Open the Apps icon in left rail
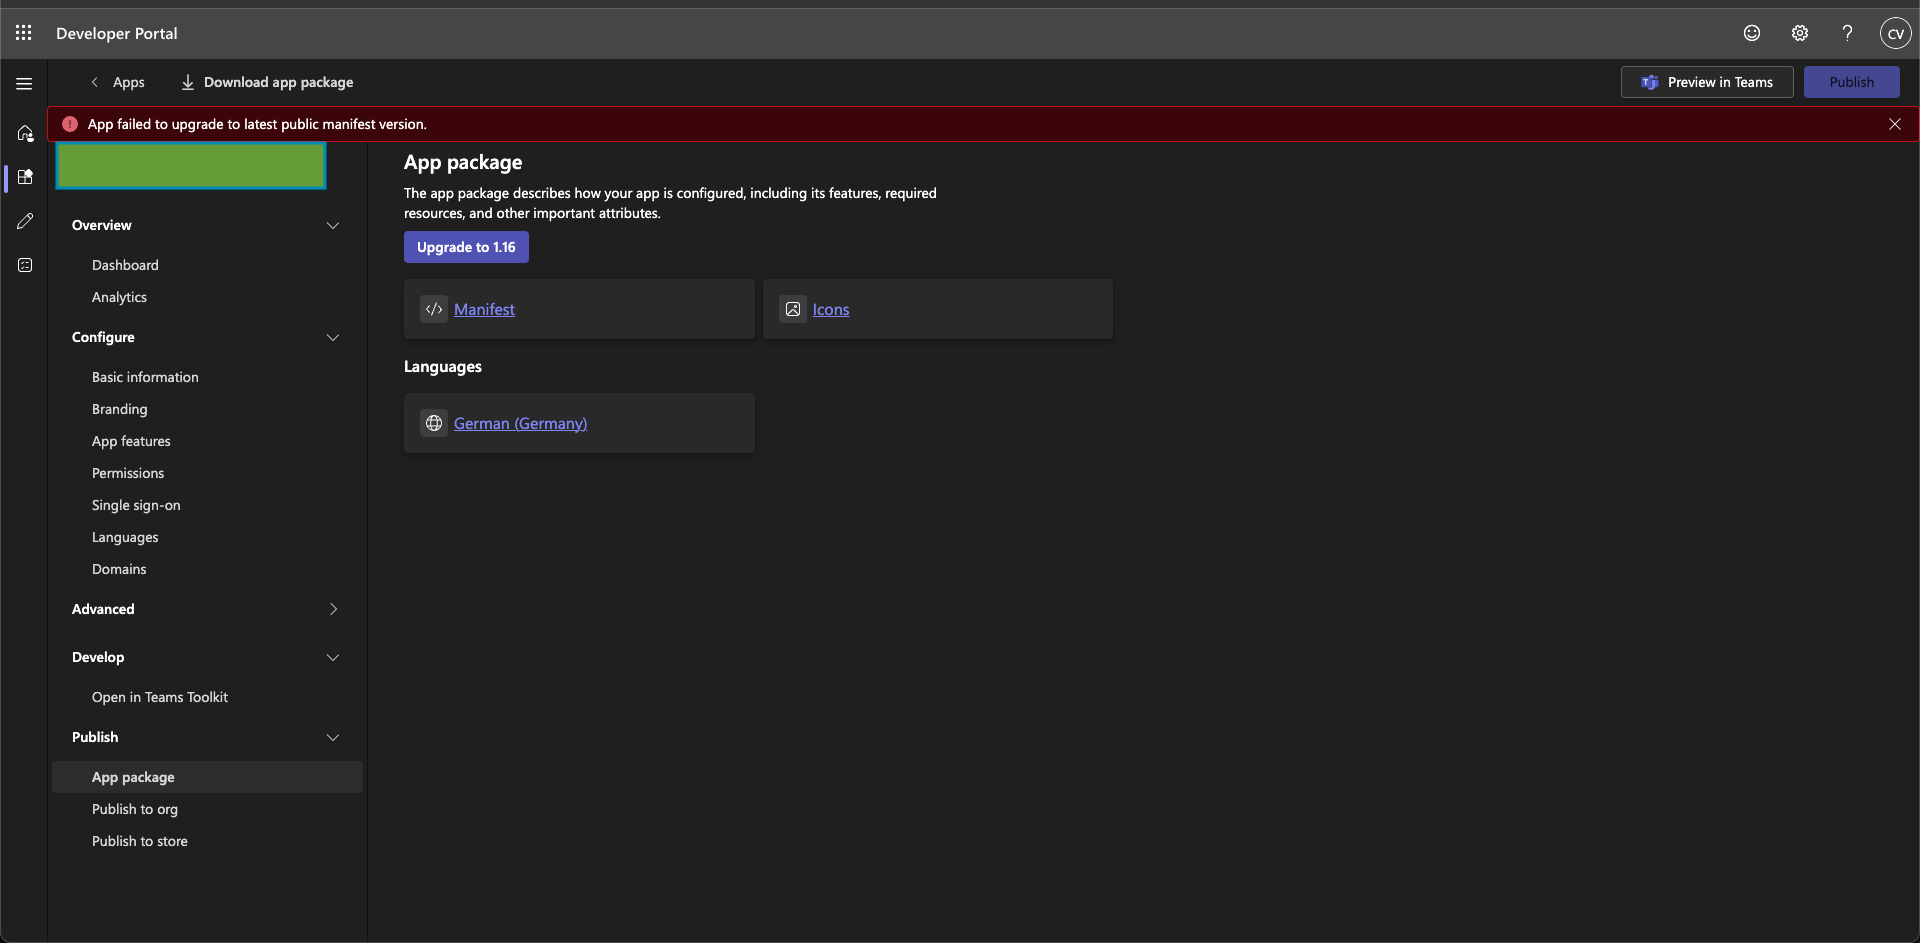The image size is (1920, 943). coord(25,177)
